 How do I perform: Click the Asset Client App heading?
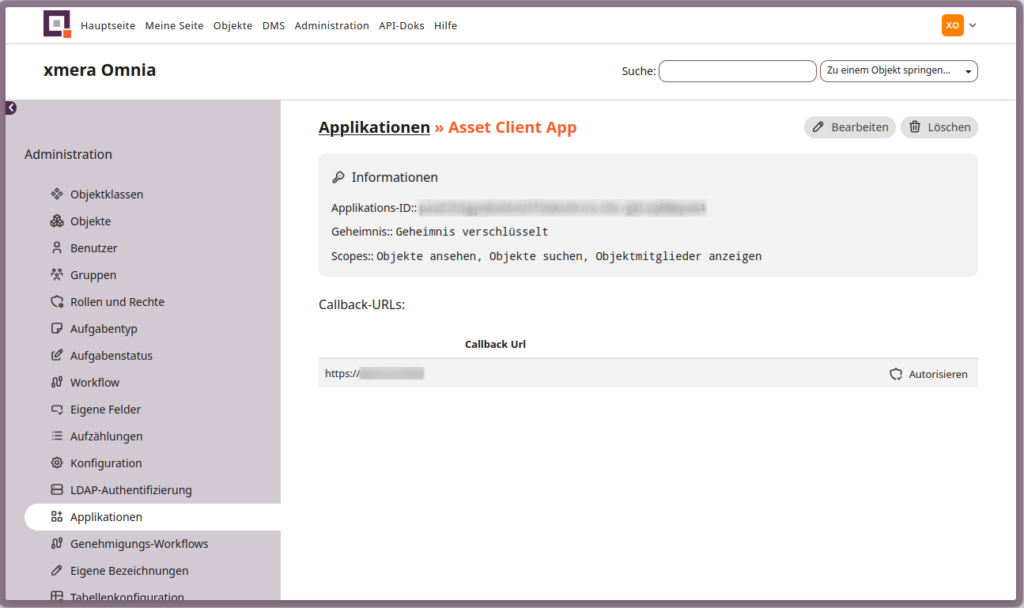tap(513, 127)
